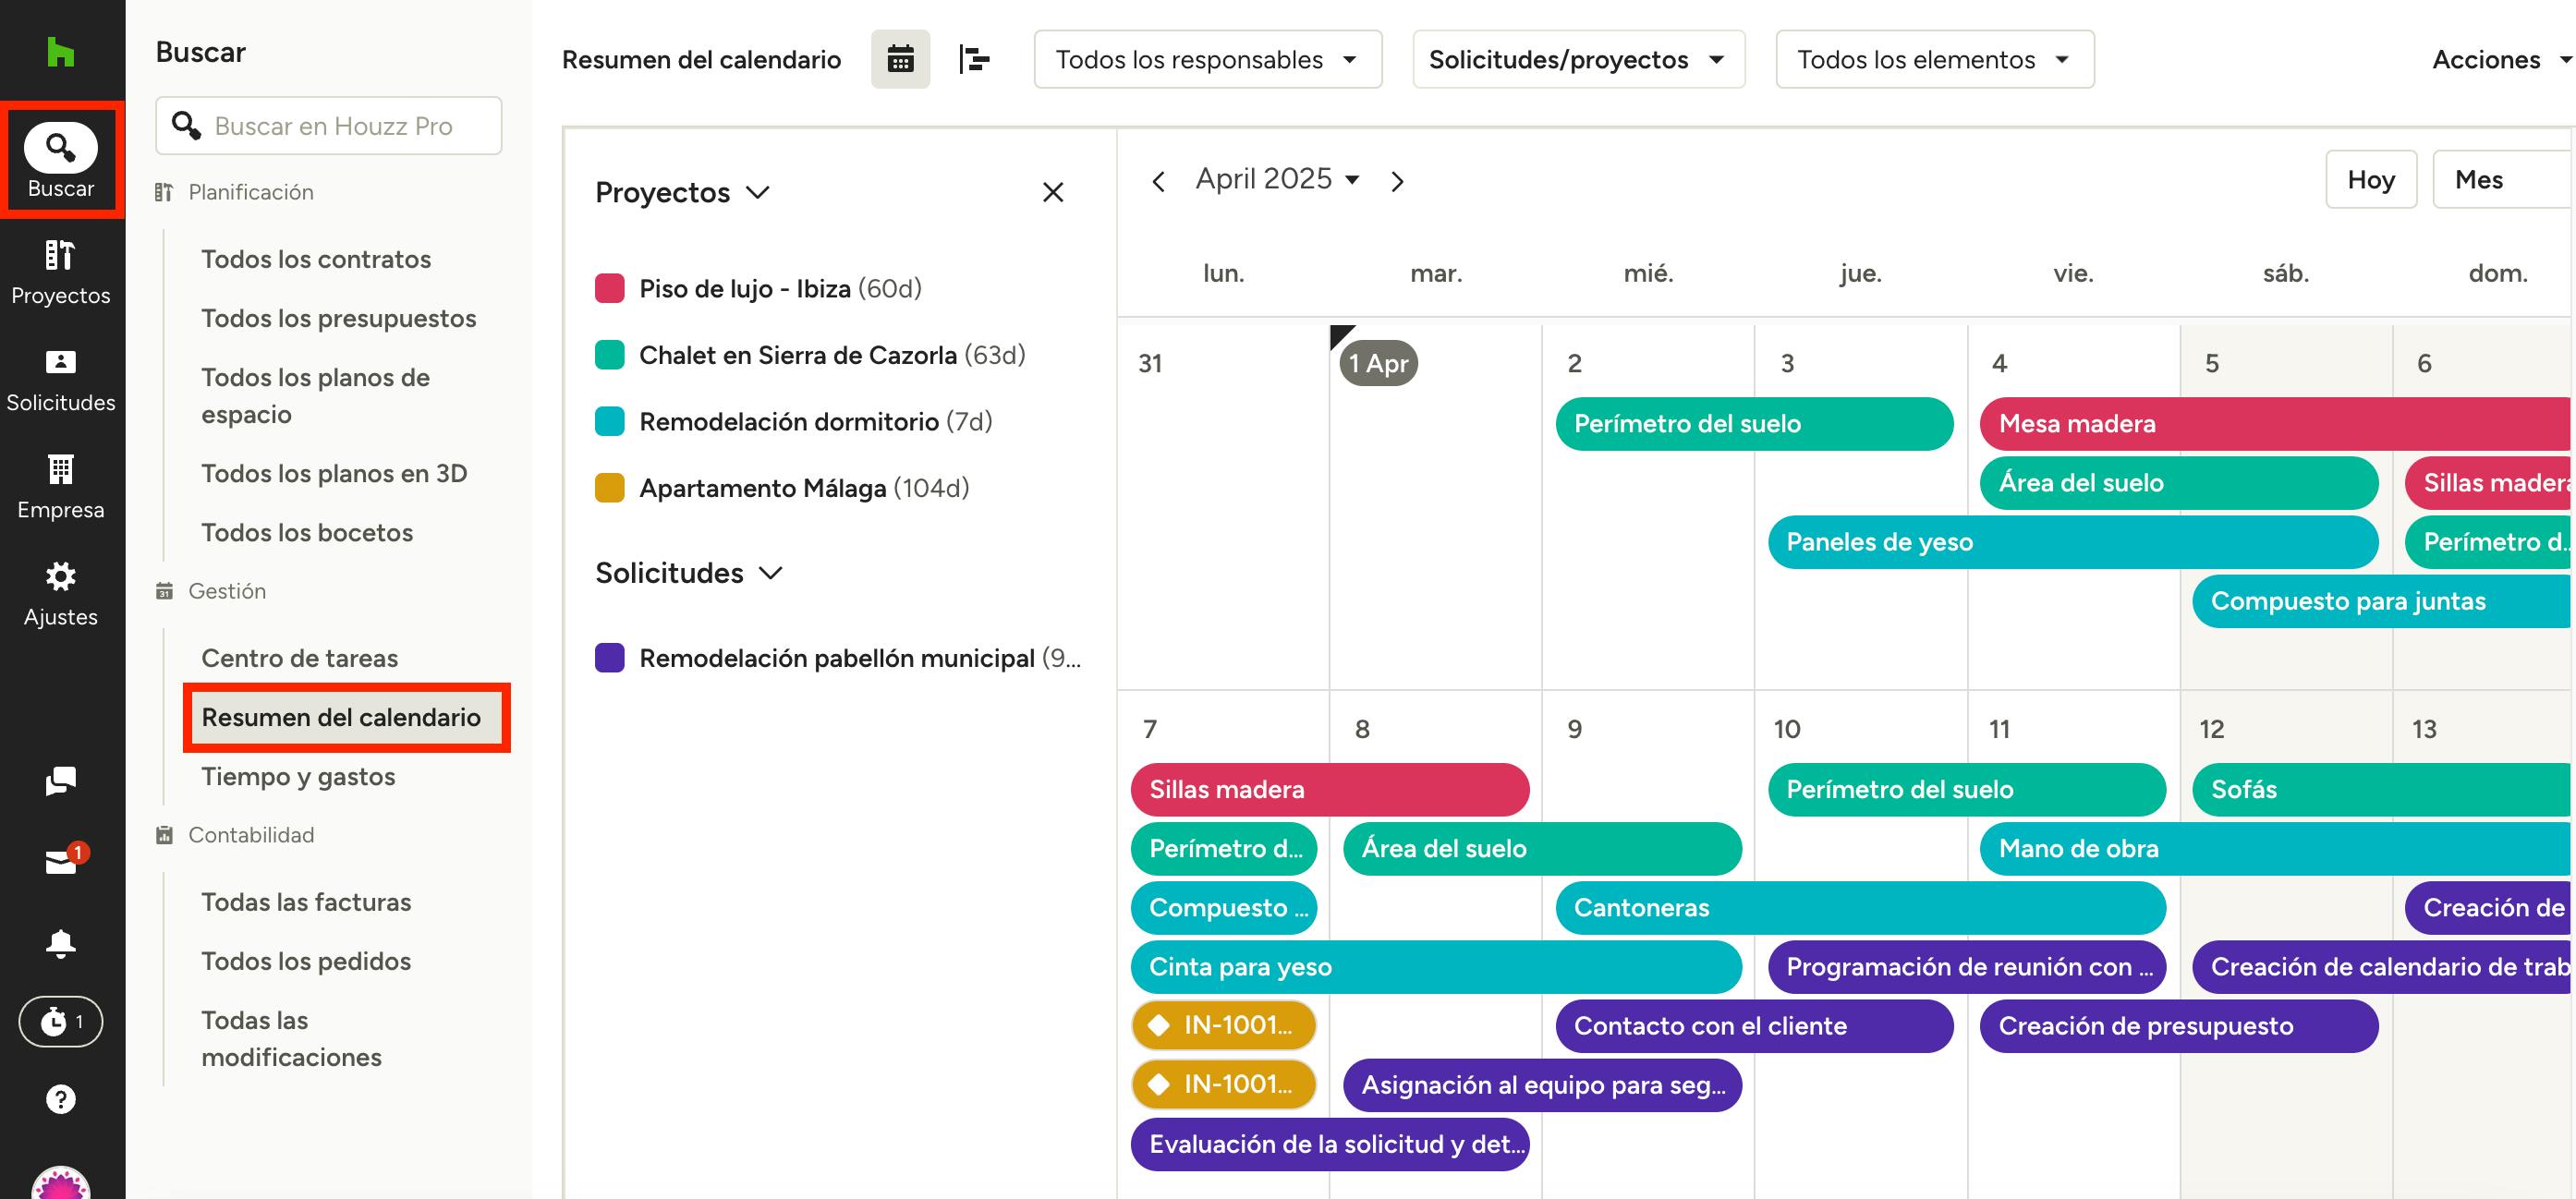
Task: Click the Houzz logo icon
Action: tap(61, 52)
